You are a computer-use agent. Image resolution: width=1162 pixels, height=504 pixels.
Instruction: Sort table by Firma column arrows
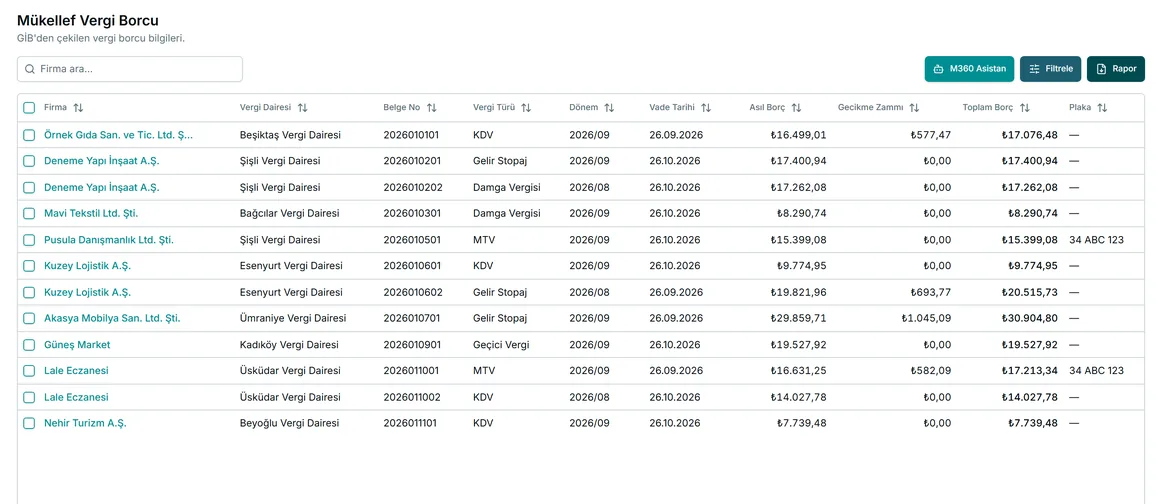79,107
